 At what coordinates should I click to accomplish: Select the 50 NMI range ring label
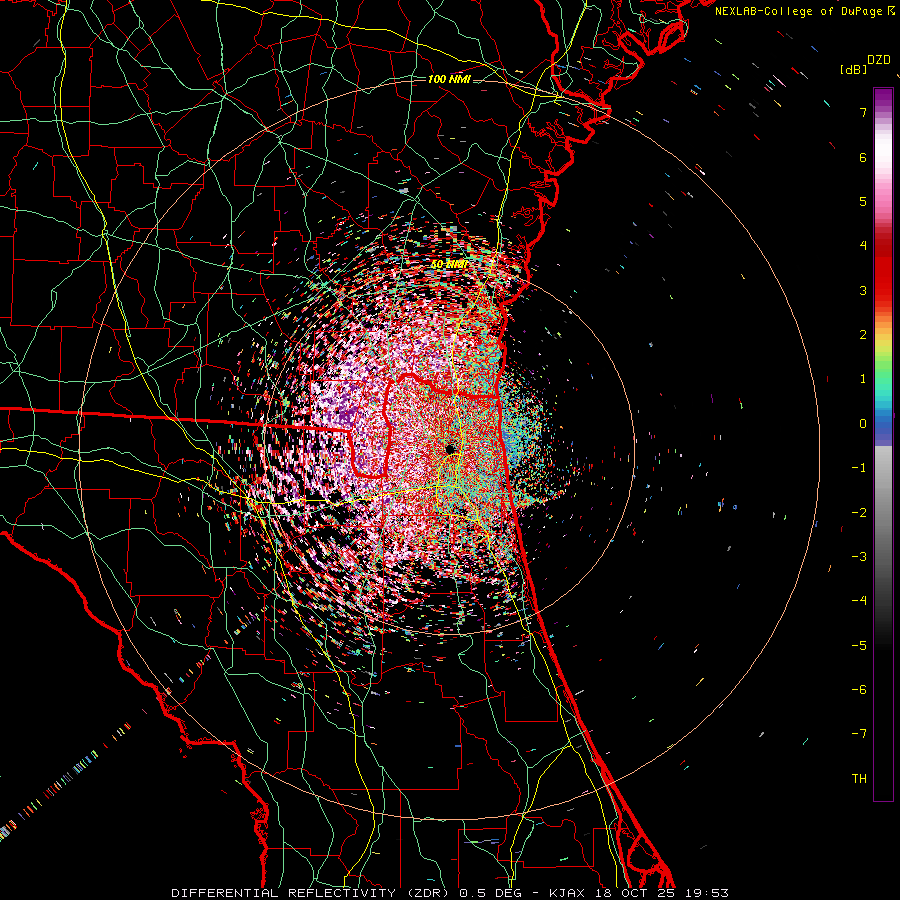449,264
